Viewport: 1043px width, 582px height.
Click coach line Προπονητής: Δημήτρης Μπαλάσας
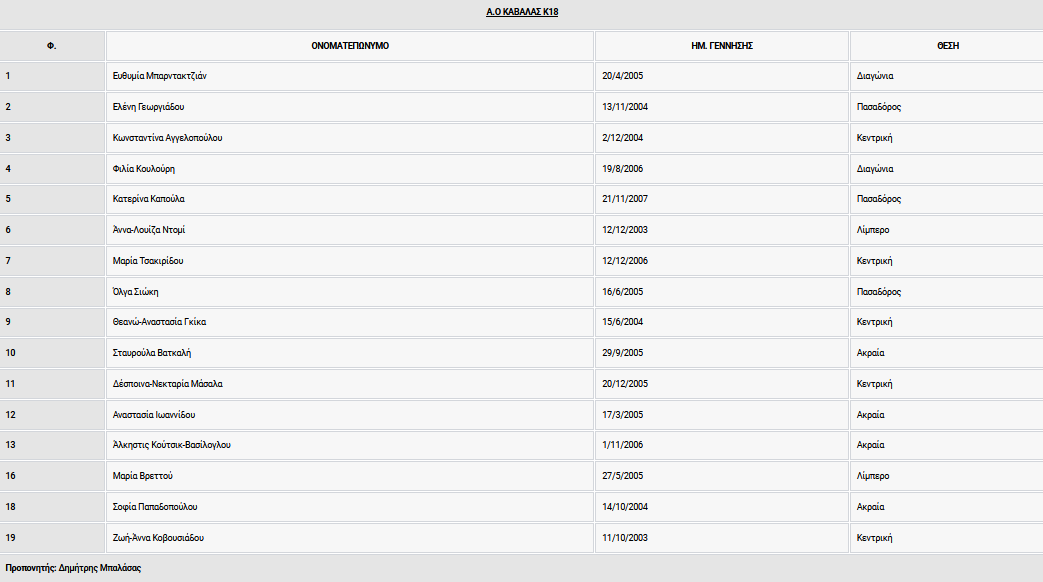pos(73,568)
